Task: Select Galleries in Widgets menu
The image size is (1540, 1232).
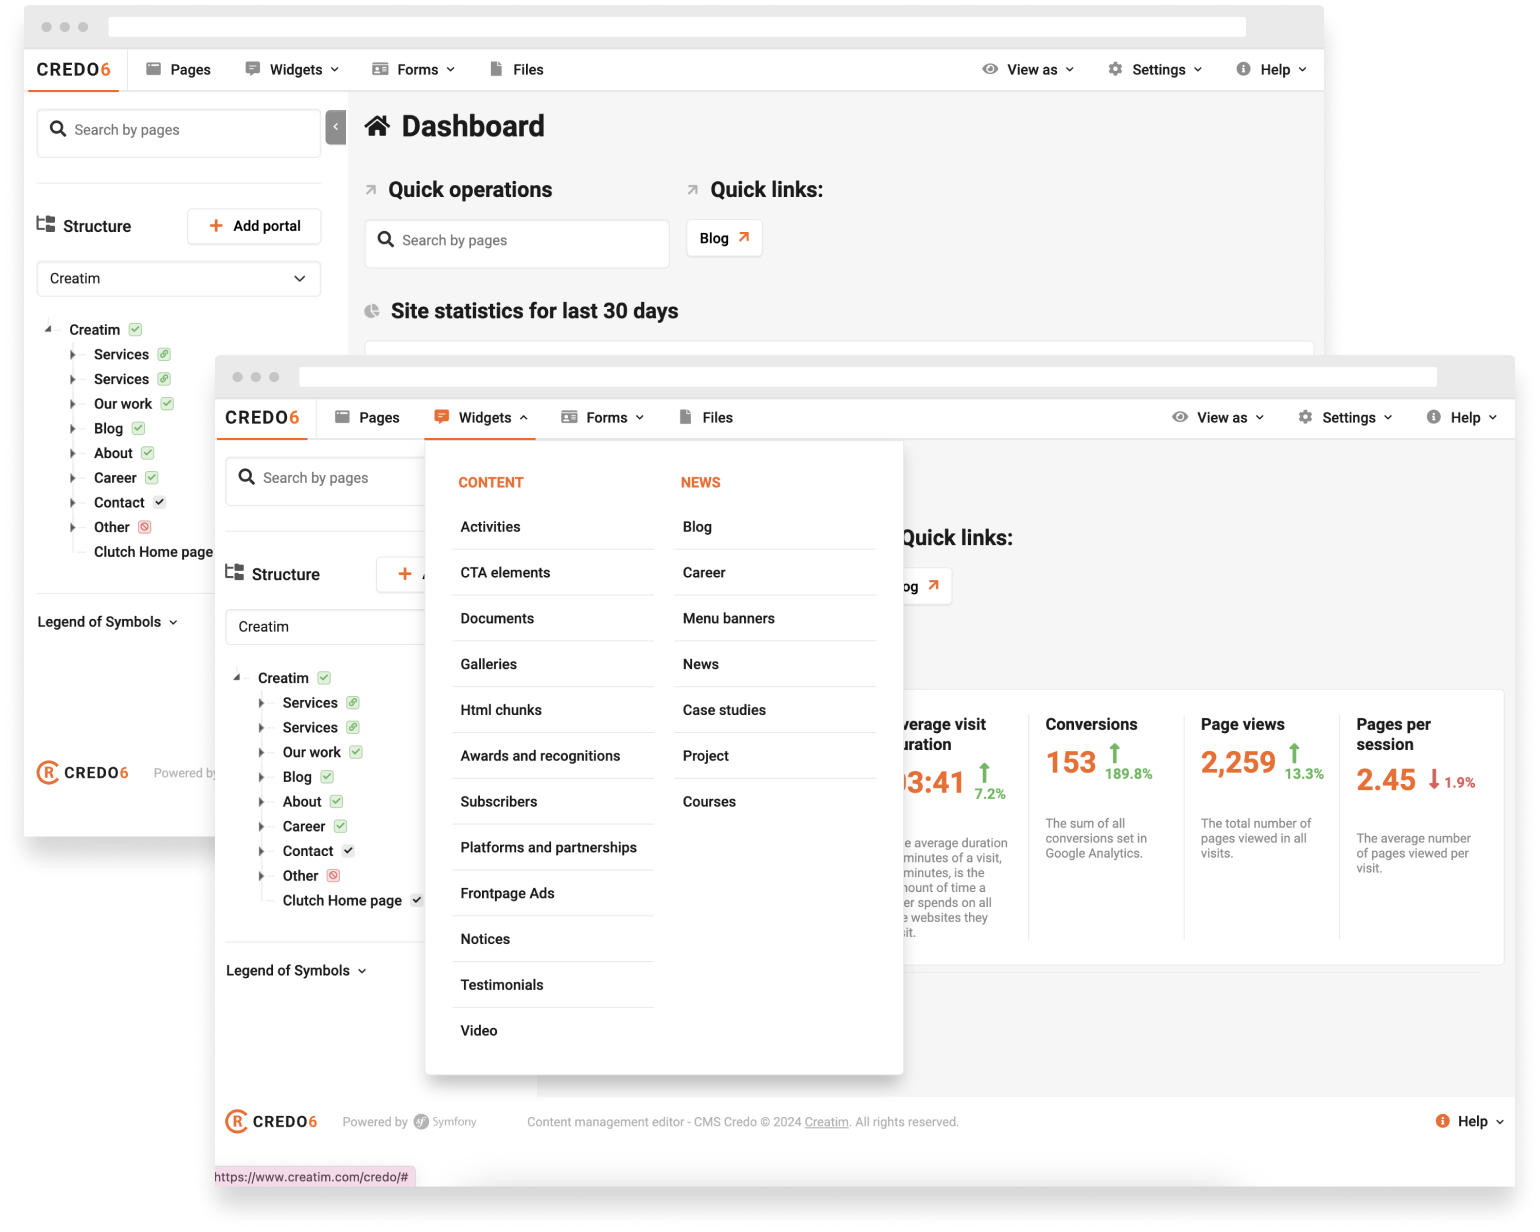Action: pos(553,664)
